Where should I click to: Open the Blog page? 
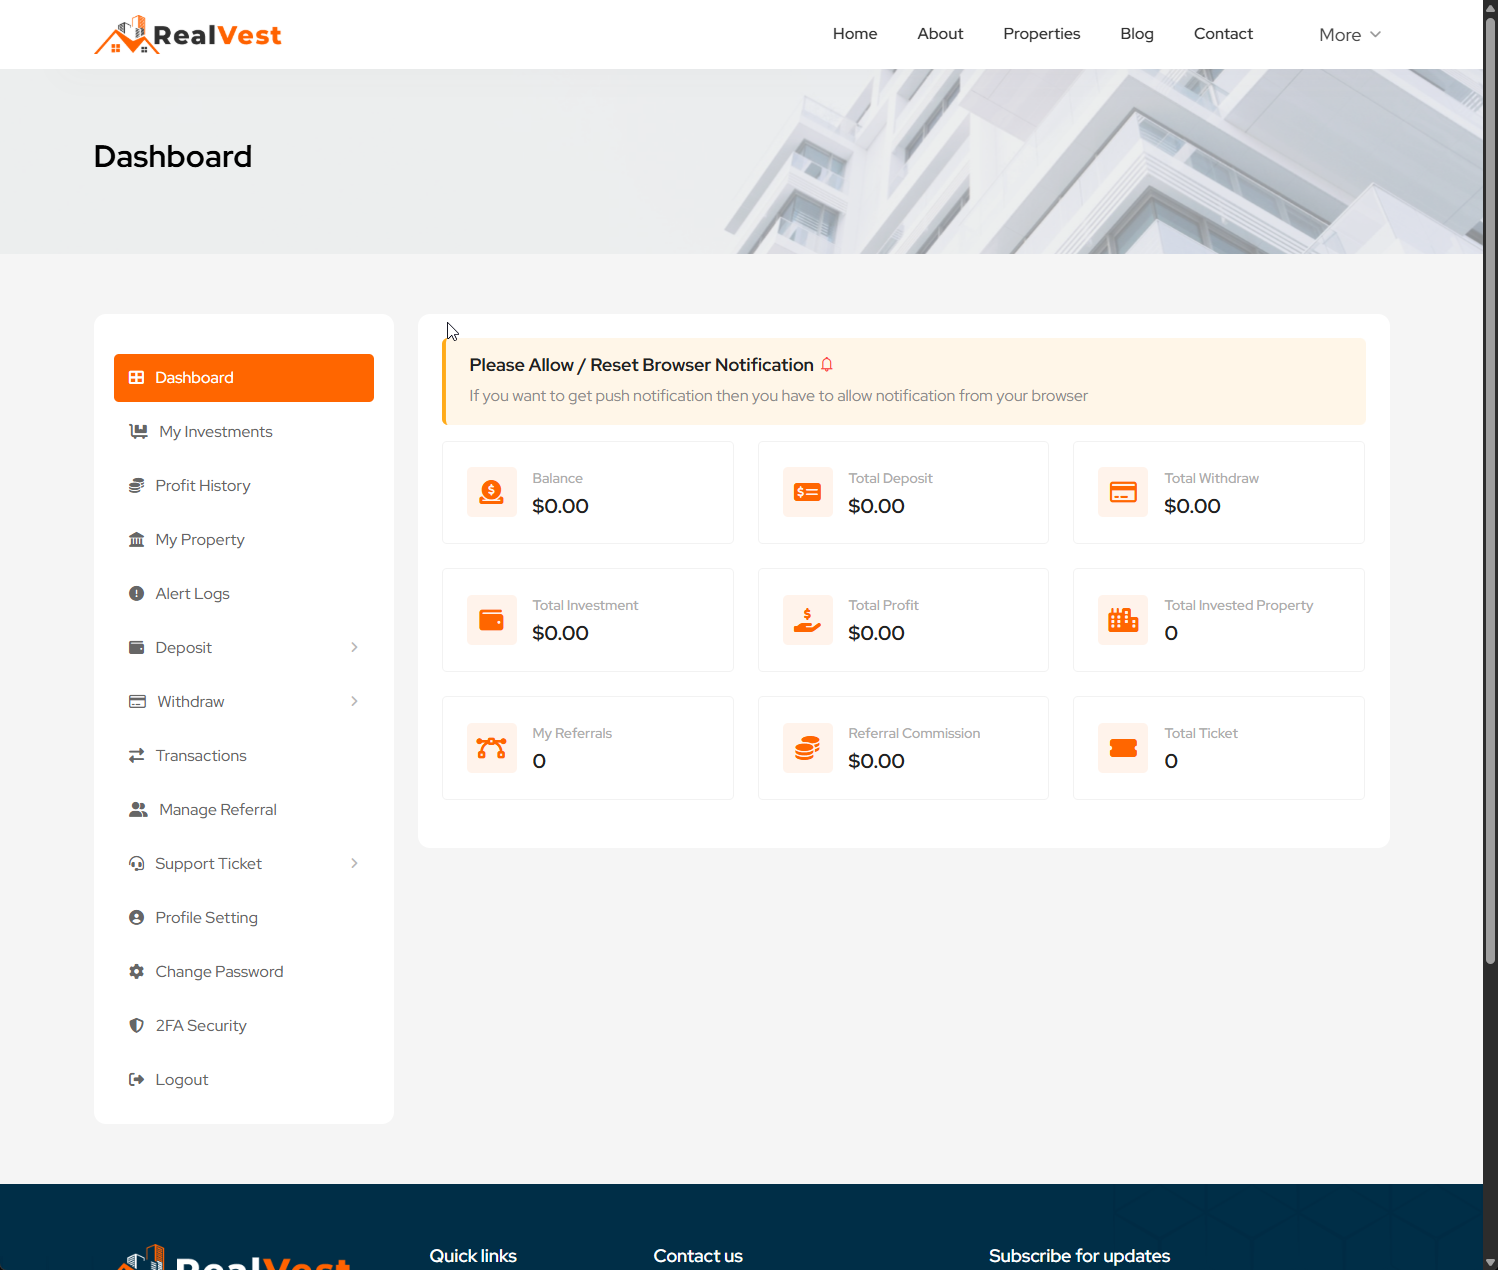[1137, 34]
